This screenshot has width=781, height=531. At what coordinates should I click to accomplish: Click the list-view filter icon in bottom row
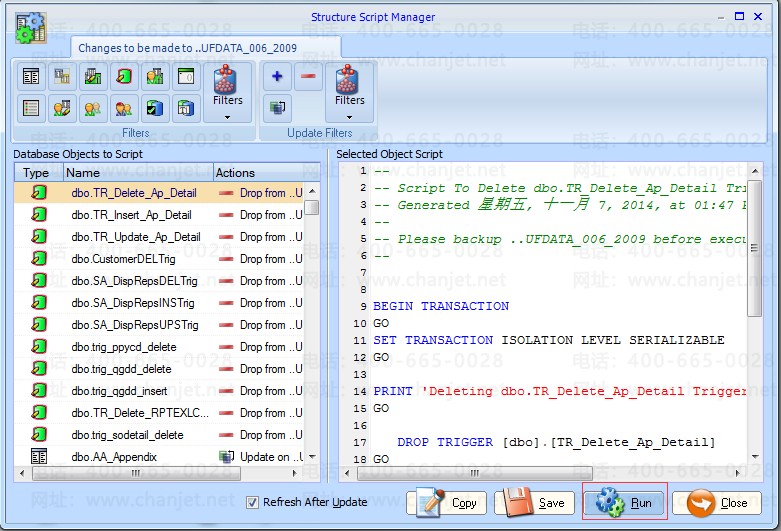pos(31,108)
